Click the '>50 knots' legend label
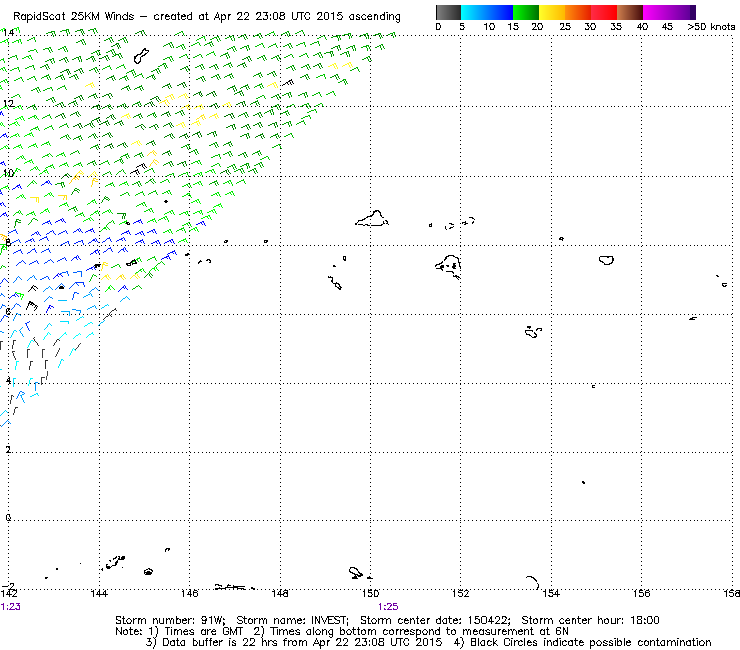Viewport: 740px width, 650px height. pyautogui.click(x=711, y=27)
